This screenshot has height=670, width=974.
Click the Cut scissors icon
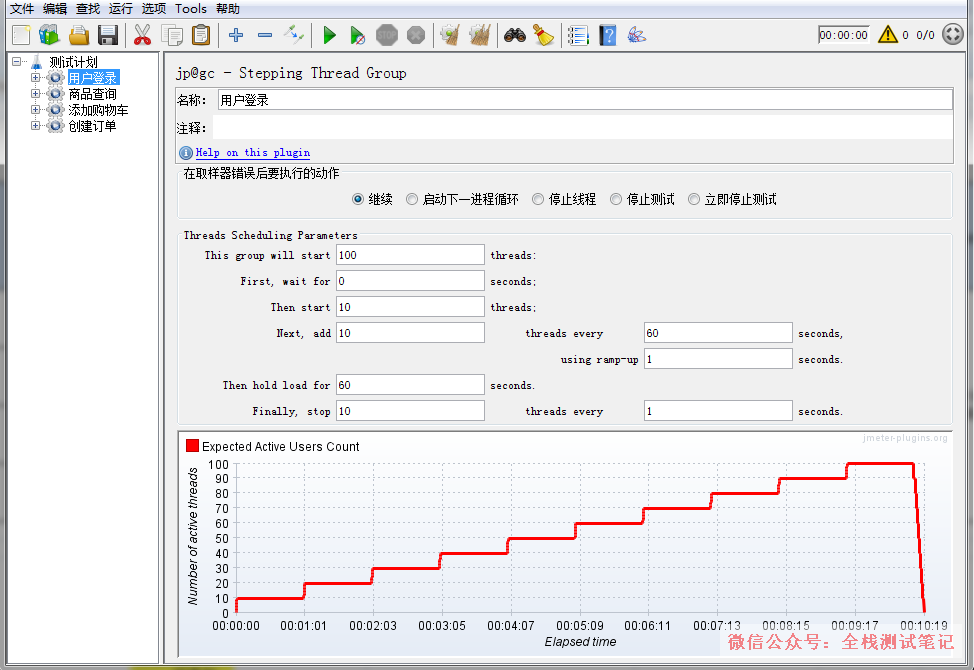tap(142, 35)
